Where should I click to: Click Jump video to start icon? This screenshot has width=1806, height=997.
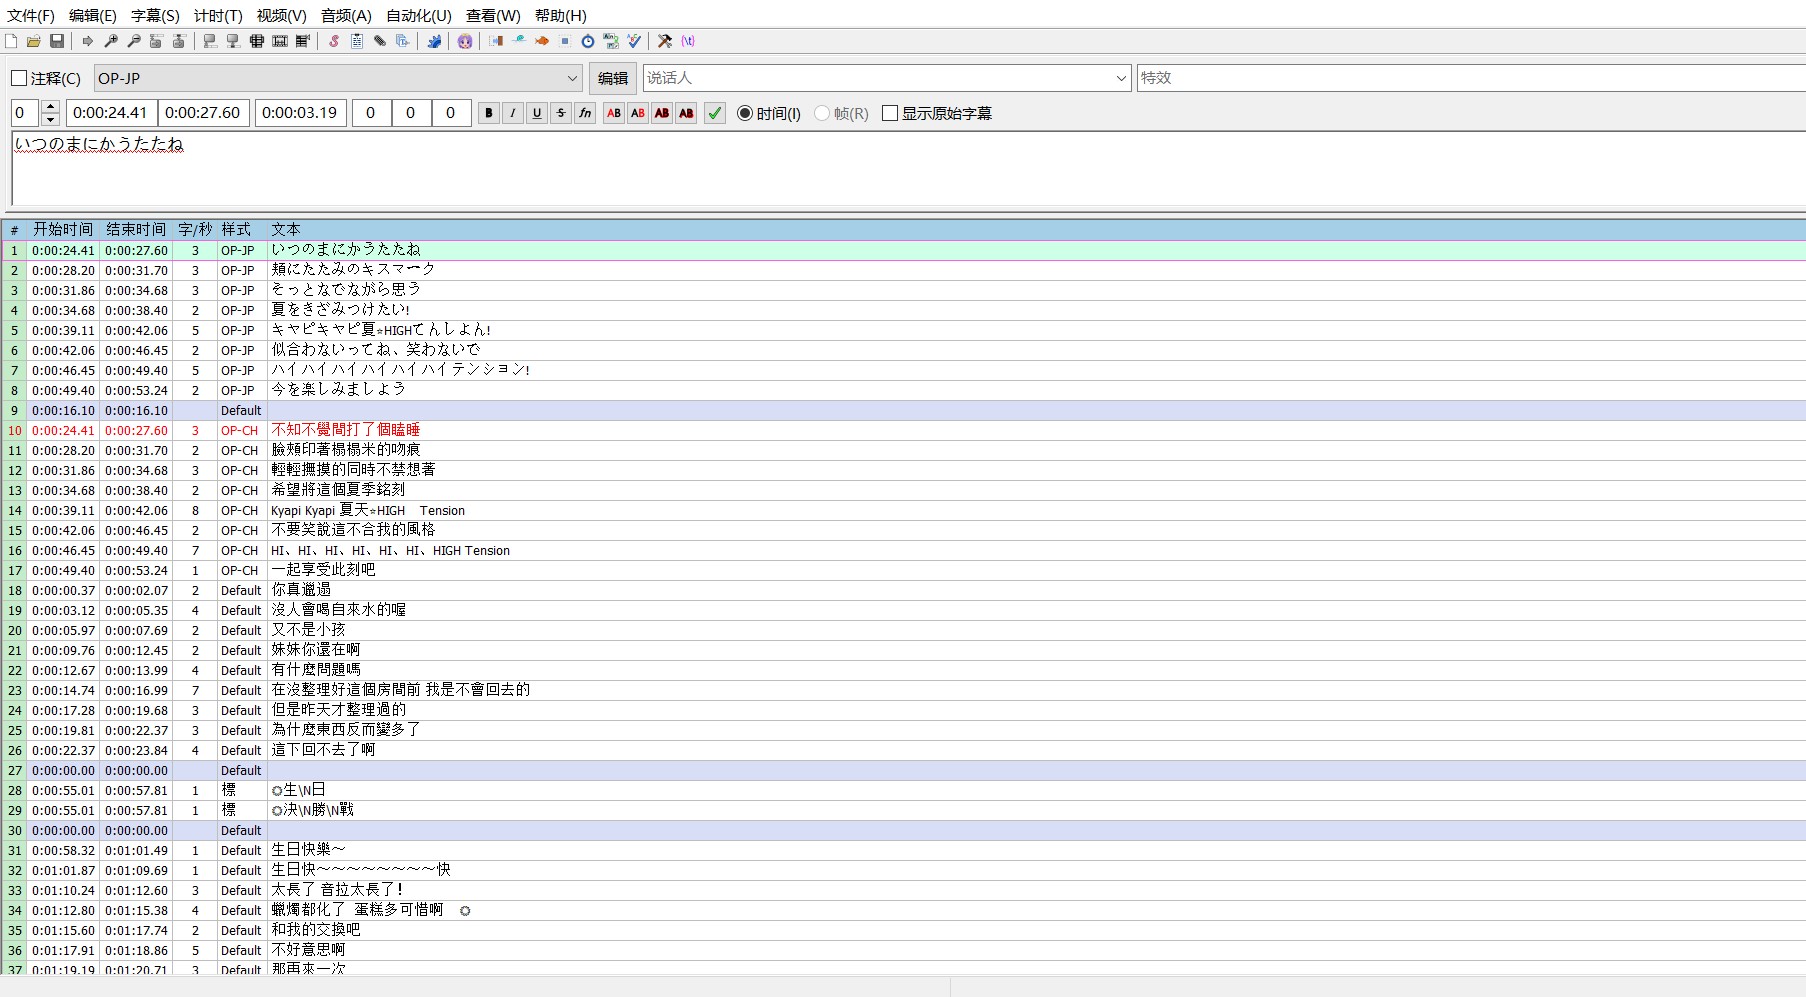click(157, 41)
